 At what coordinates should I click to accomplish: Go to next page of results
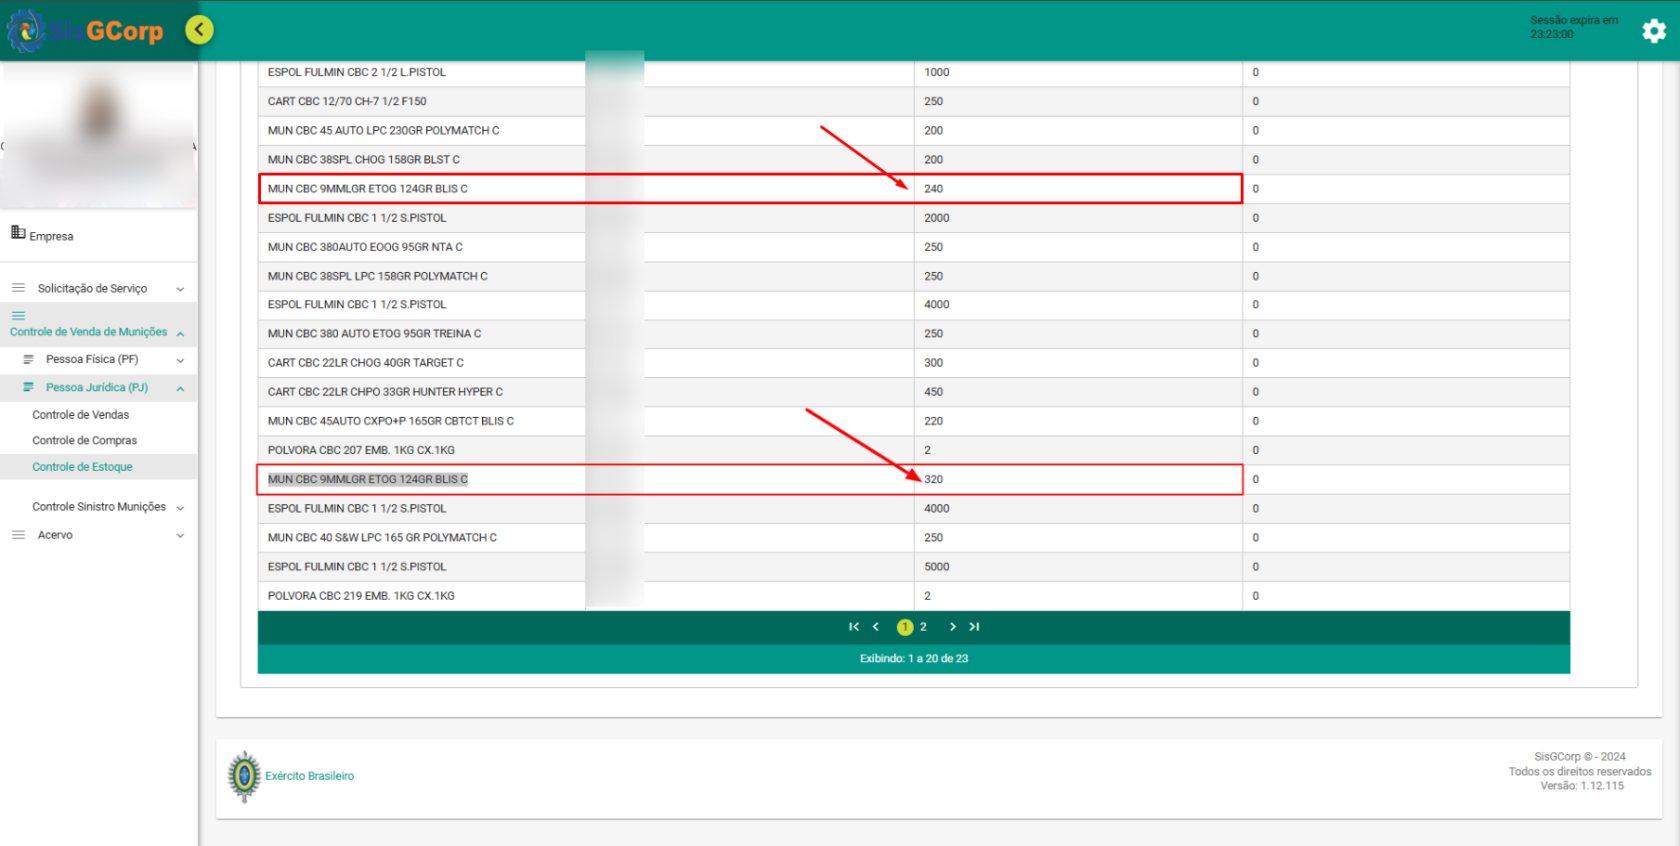tap(952, 627)
